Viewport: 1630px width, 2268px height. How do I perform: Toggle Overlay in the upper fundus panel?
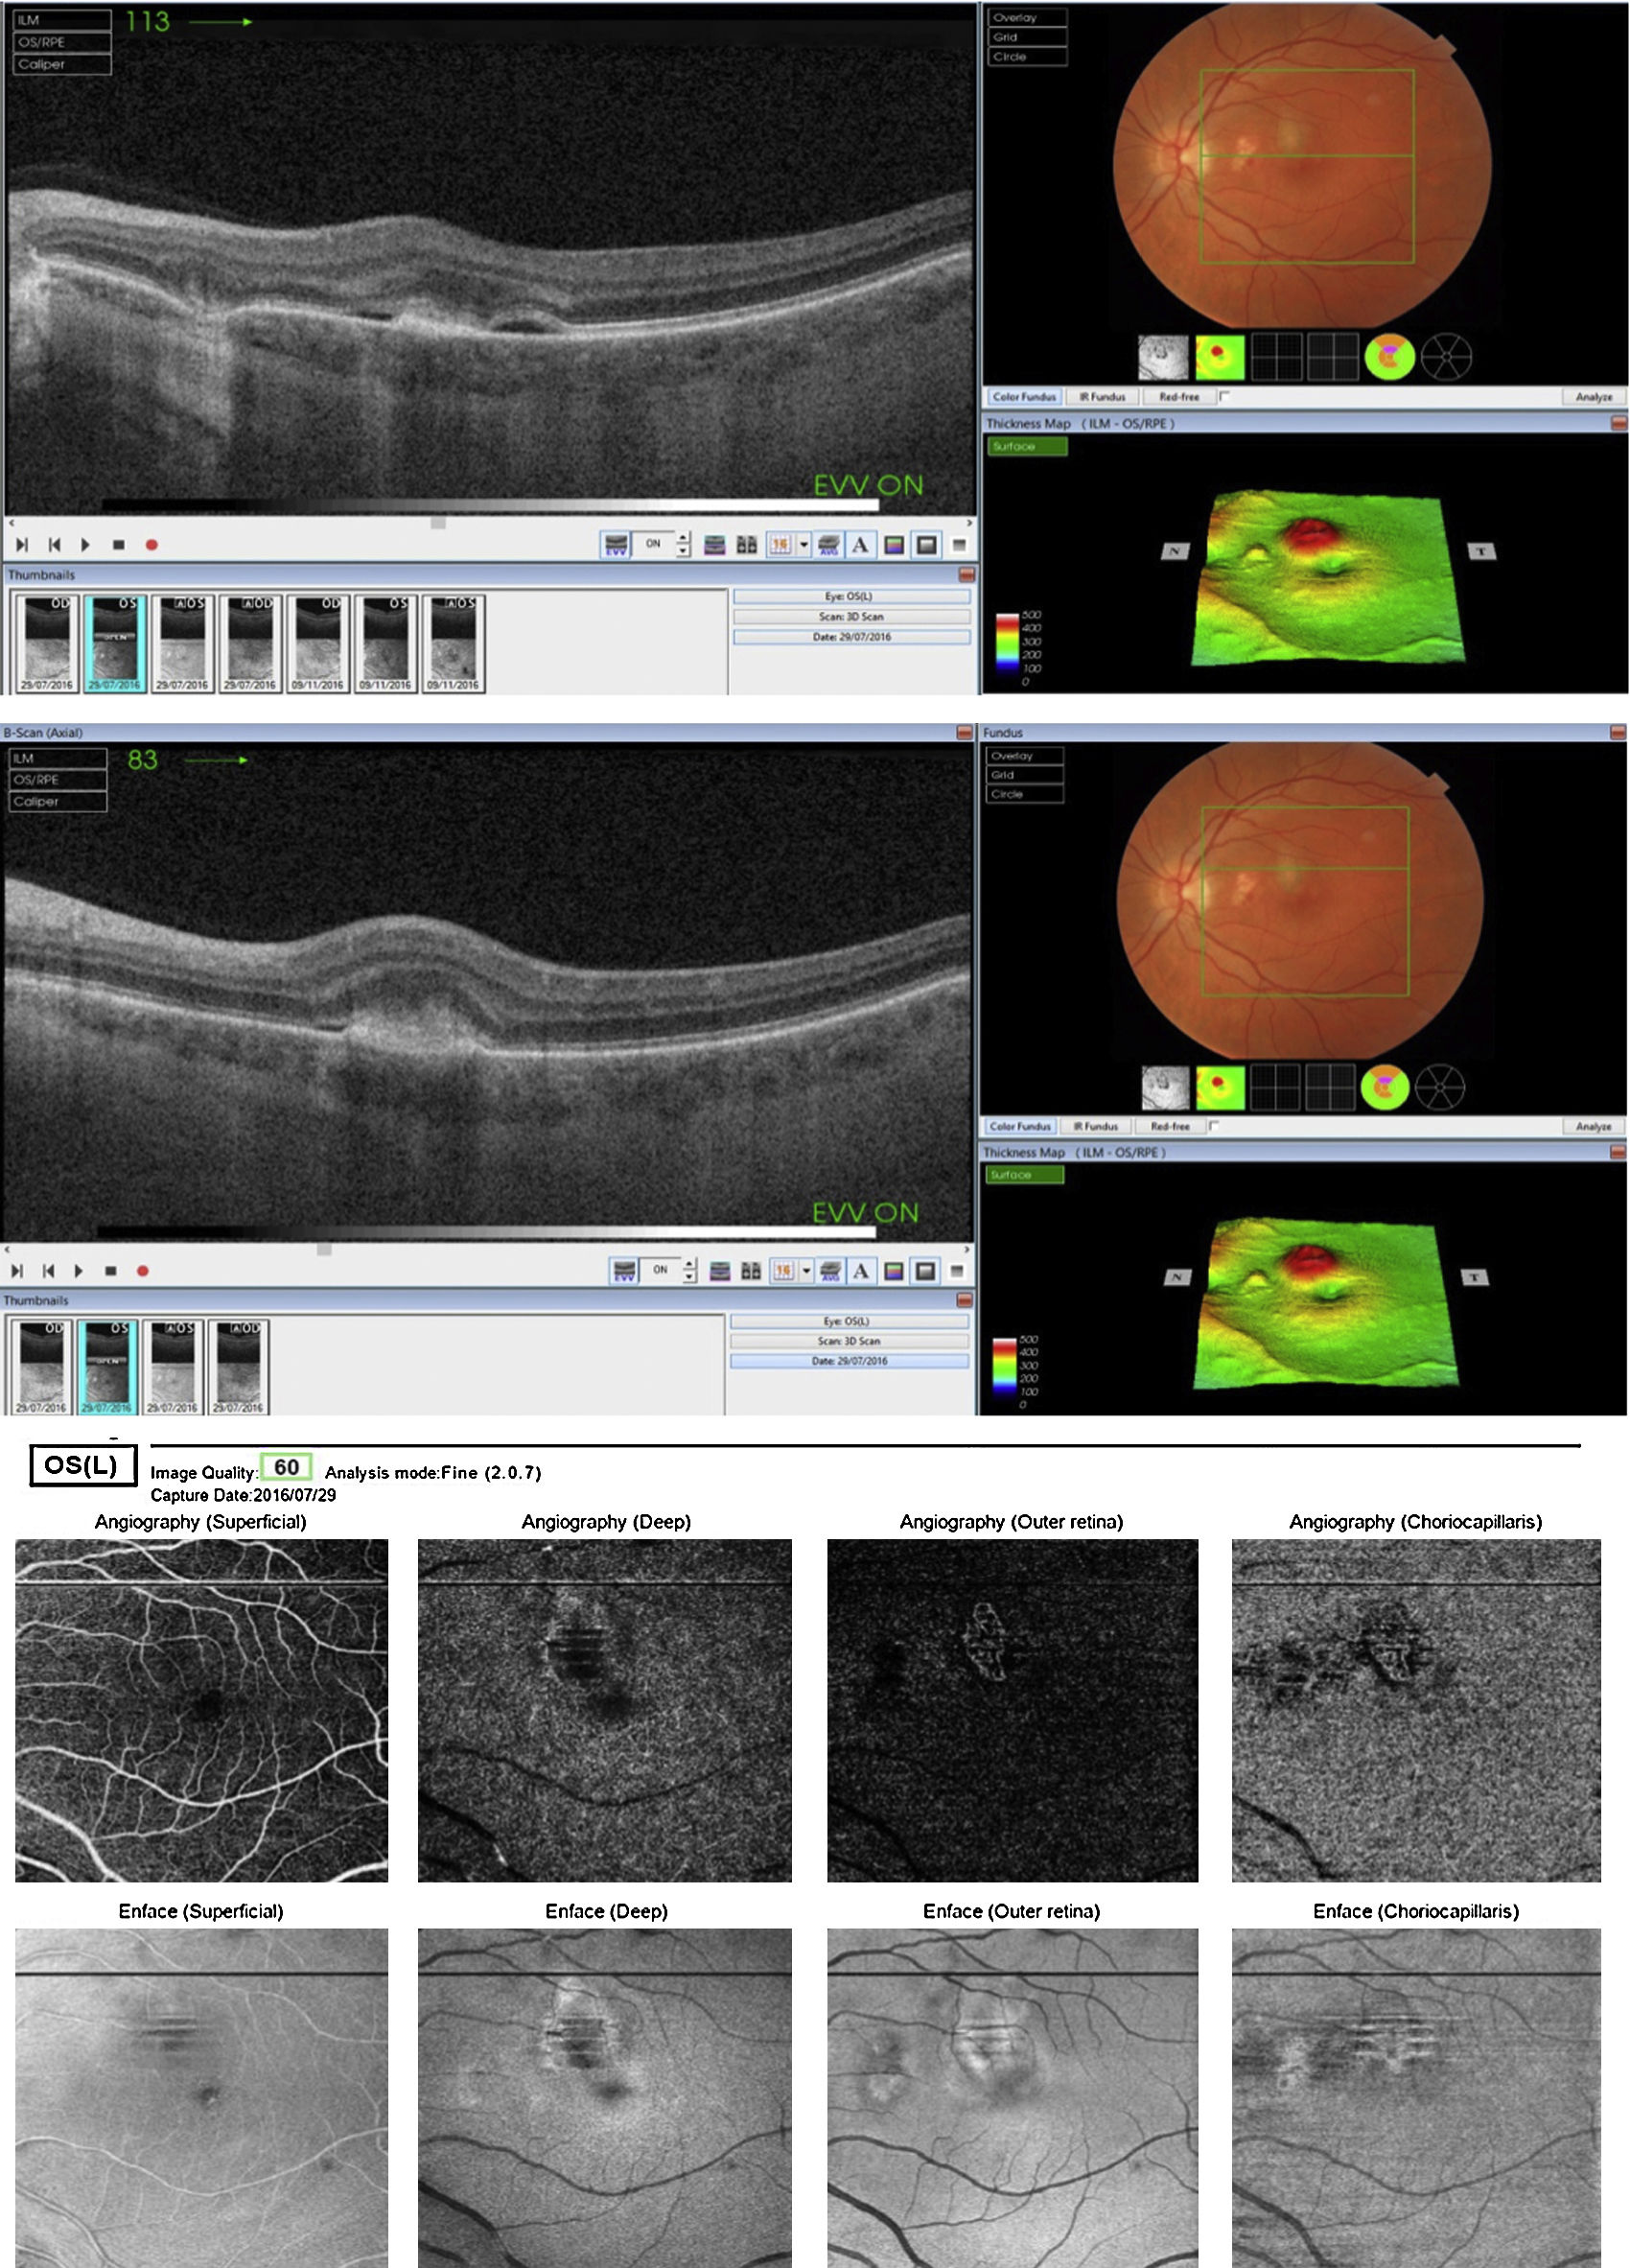(1028, 18)
